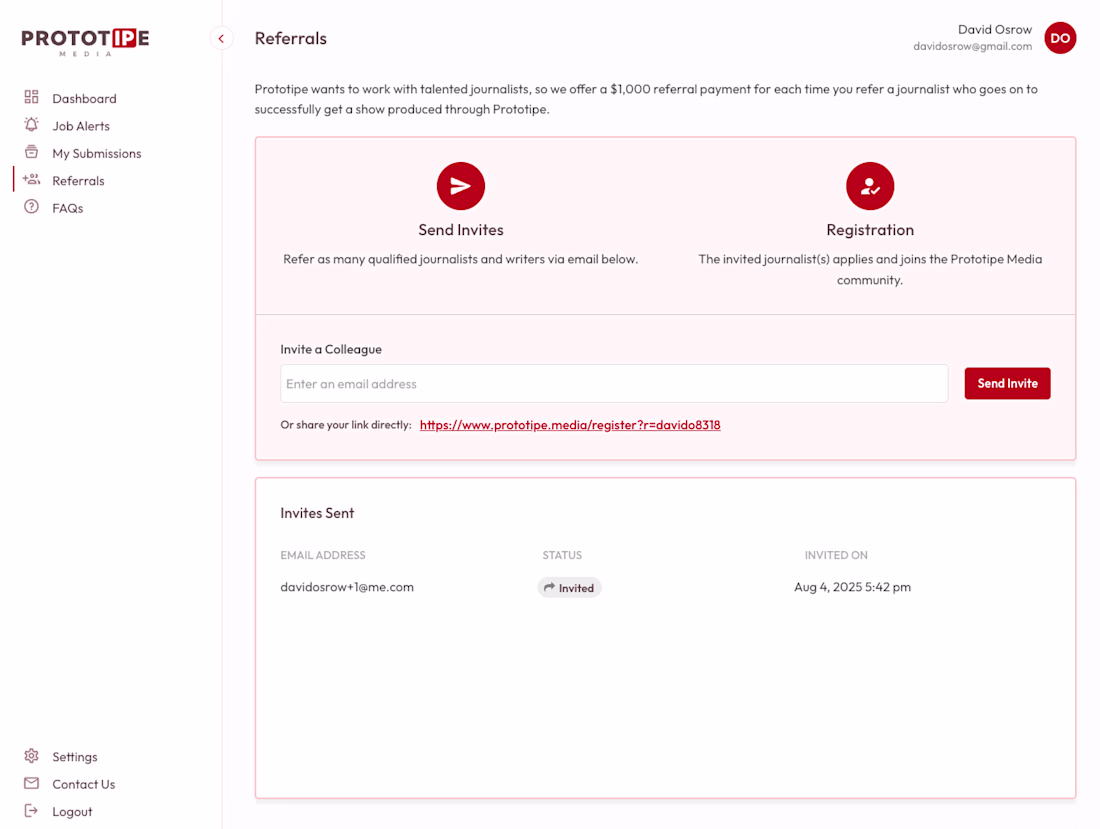Click the davidosrow+1@me.com invite row email
Screen dimensions: 1100x829
tap(347, 587)
